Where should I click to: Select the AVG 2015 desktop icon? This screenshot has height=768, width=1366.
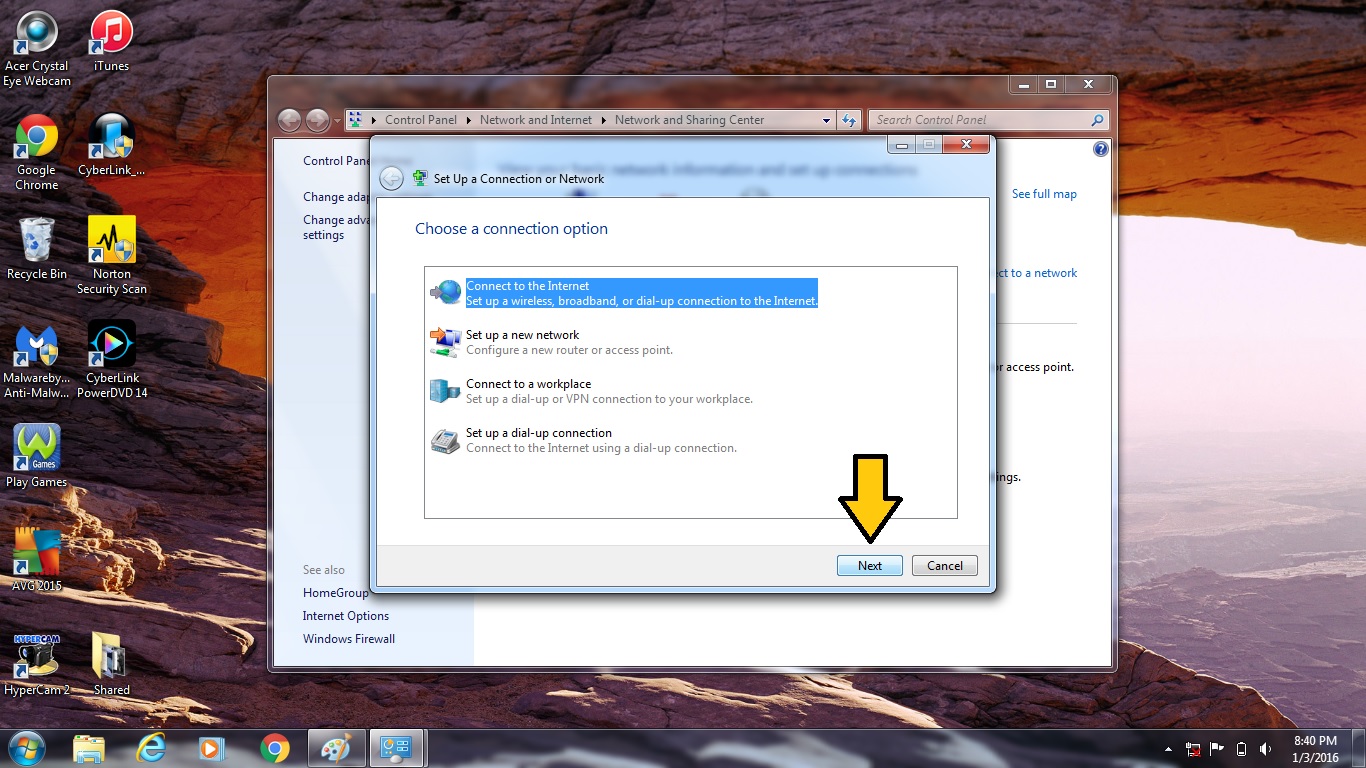tap(37, 561)
